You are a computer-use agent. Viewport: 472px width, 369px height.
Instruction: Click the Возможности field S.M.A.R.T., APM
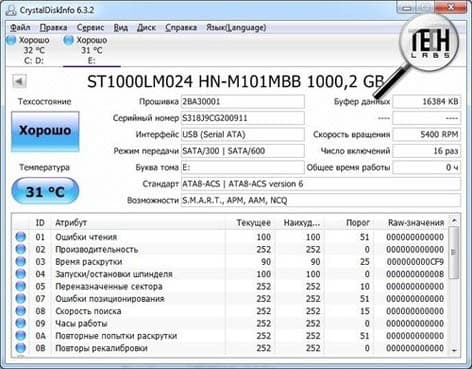click(x=321, y=200)
